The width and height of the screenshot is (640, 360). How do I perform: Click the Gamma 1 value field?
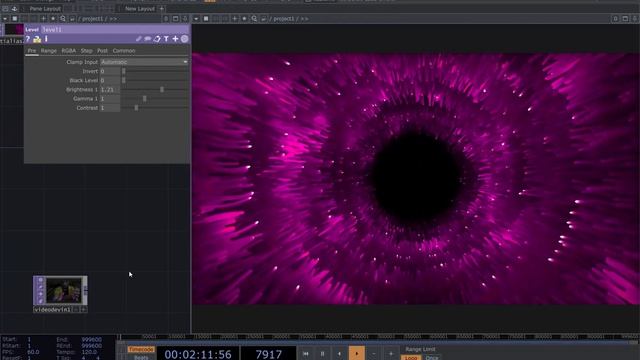110,99
